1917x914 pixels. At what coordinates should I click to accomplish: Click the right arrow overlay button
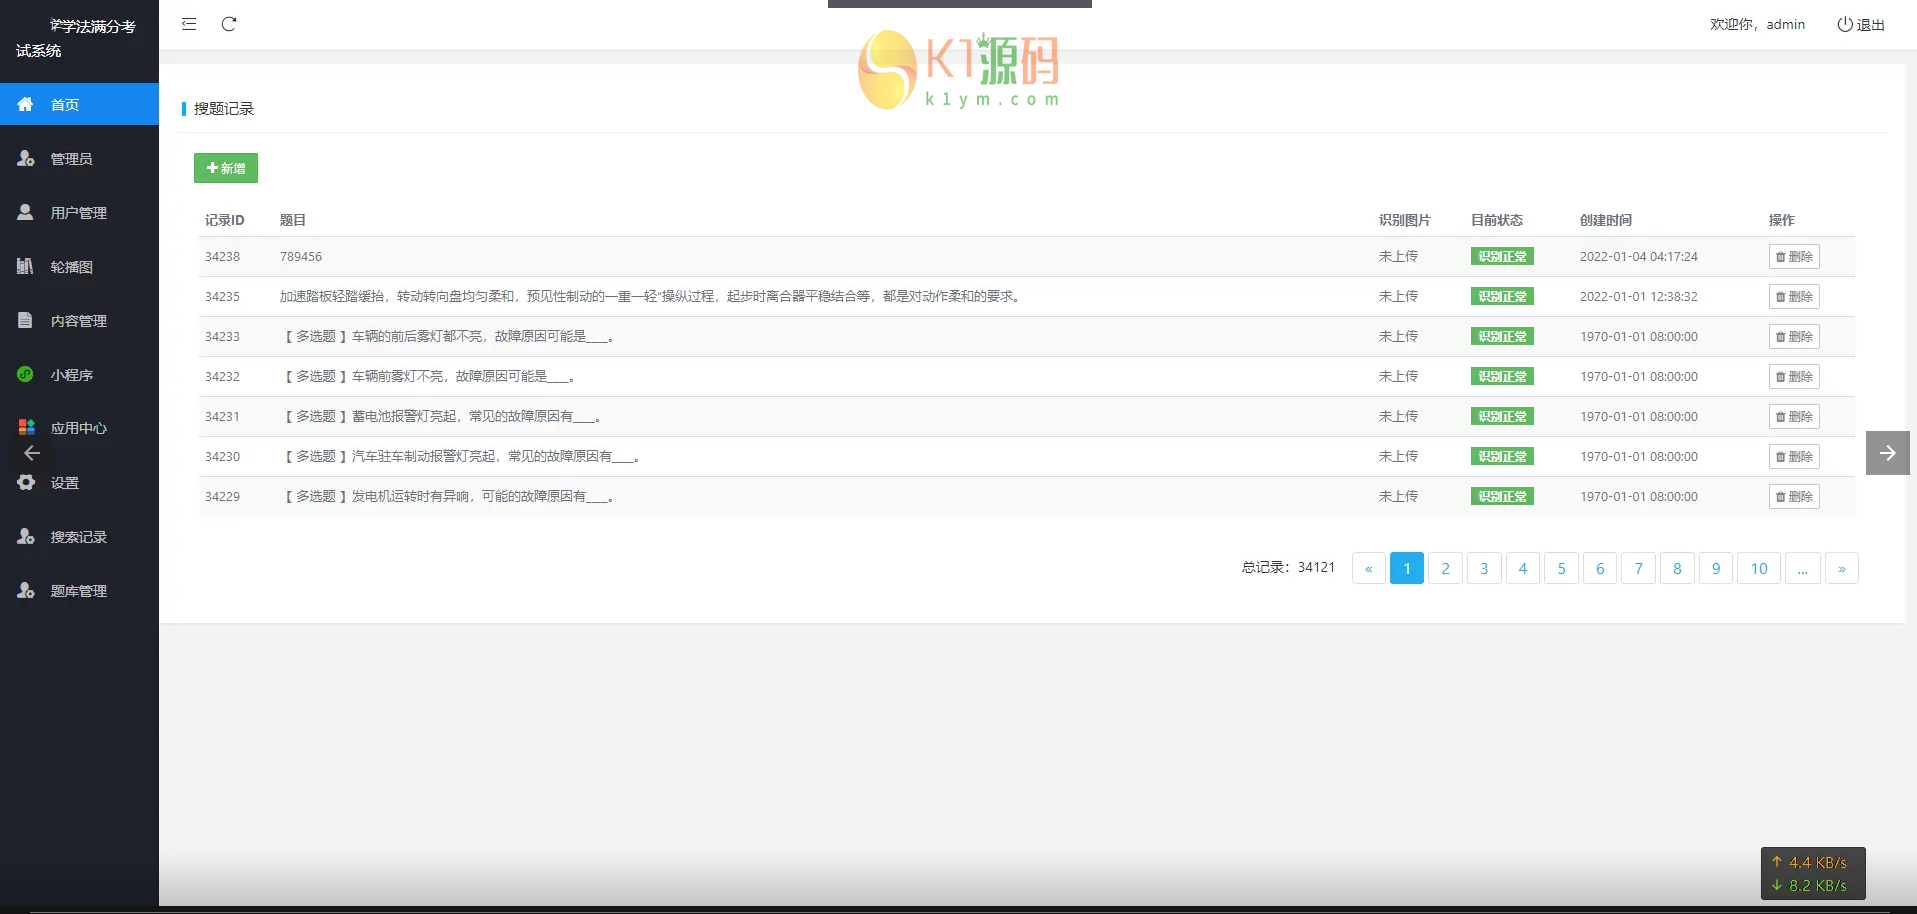coord(1888,453)
